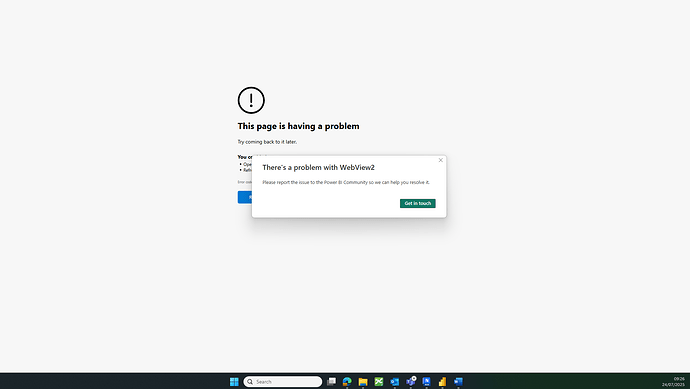Open Task View from the taskbar
Viewport: 690px width, 389px height.
pyautogui.click(x=331, y=382)
